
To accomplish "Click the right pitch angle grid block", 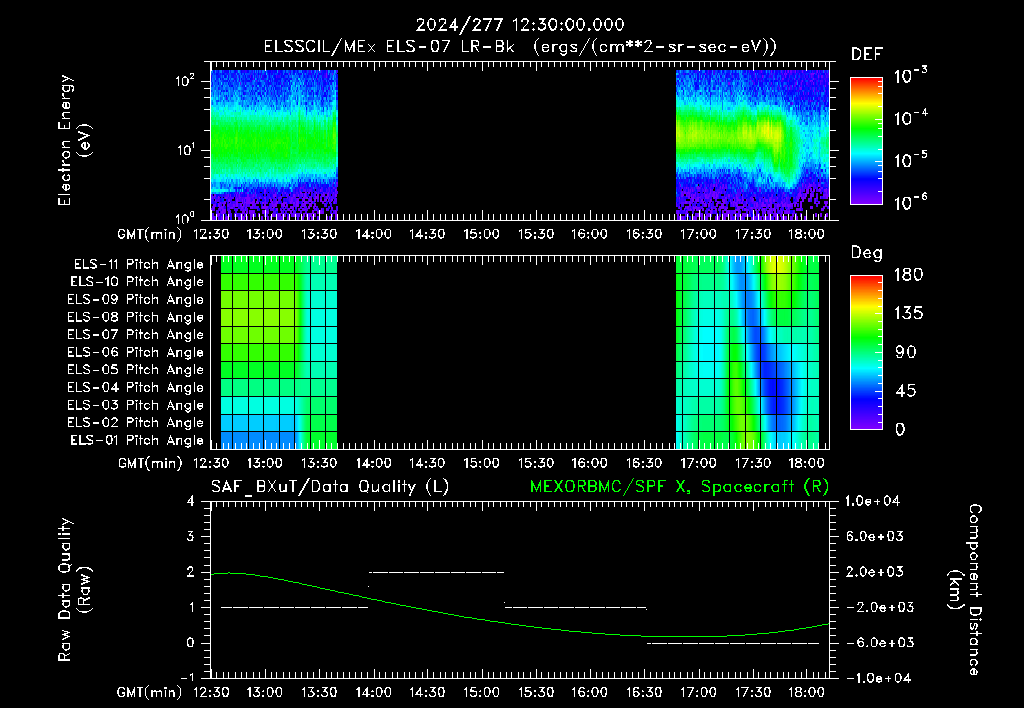I will [748, 352].
